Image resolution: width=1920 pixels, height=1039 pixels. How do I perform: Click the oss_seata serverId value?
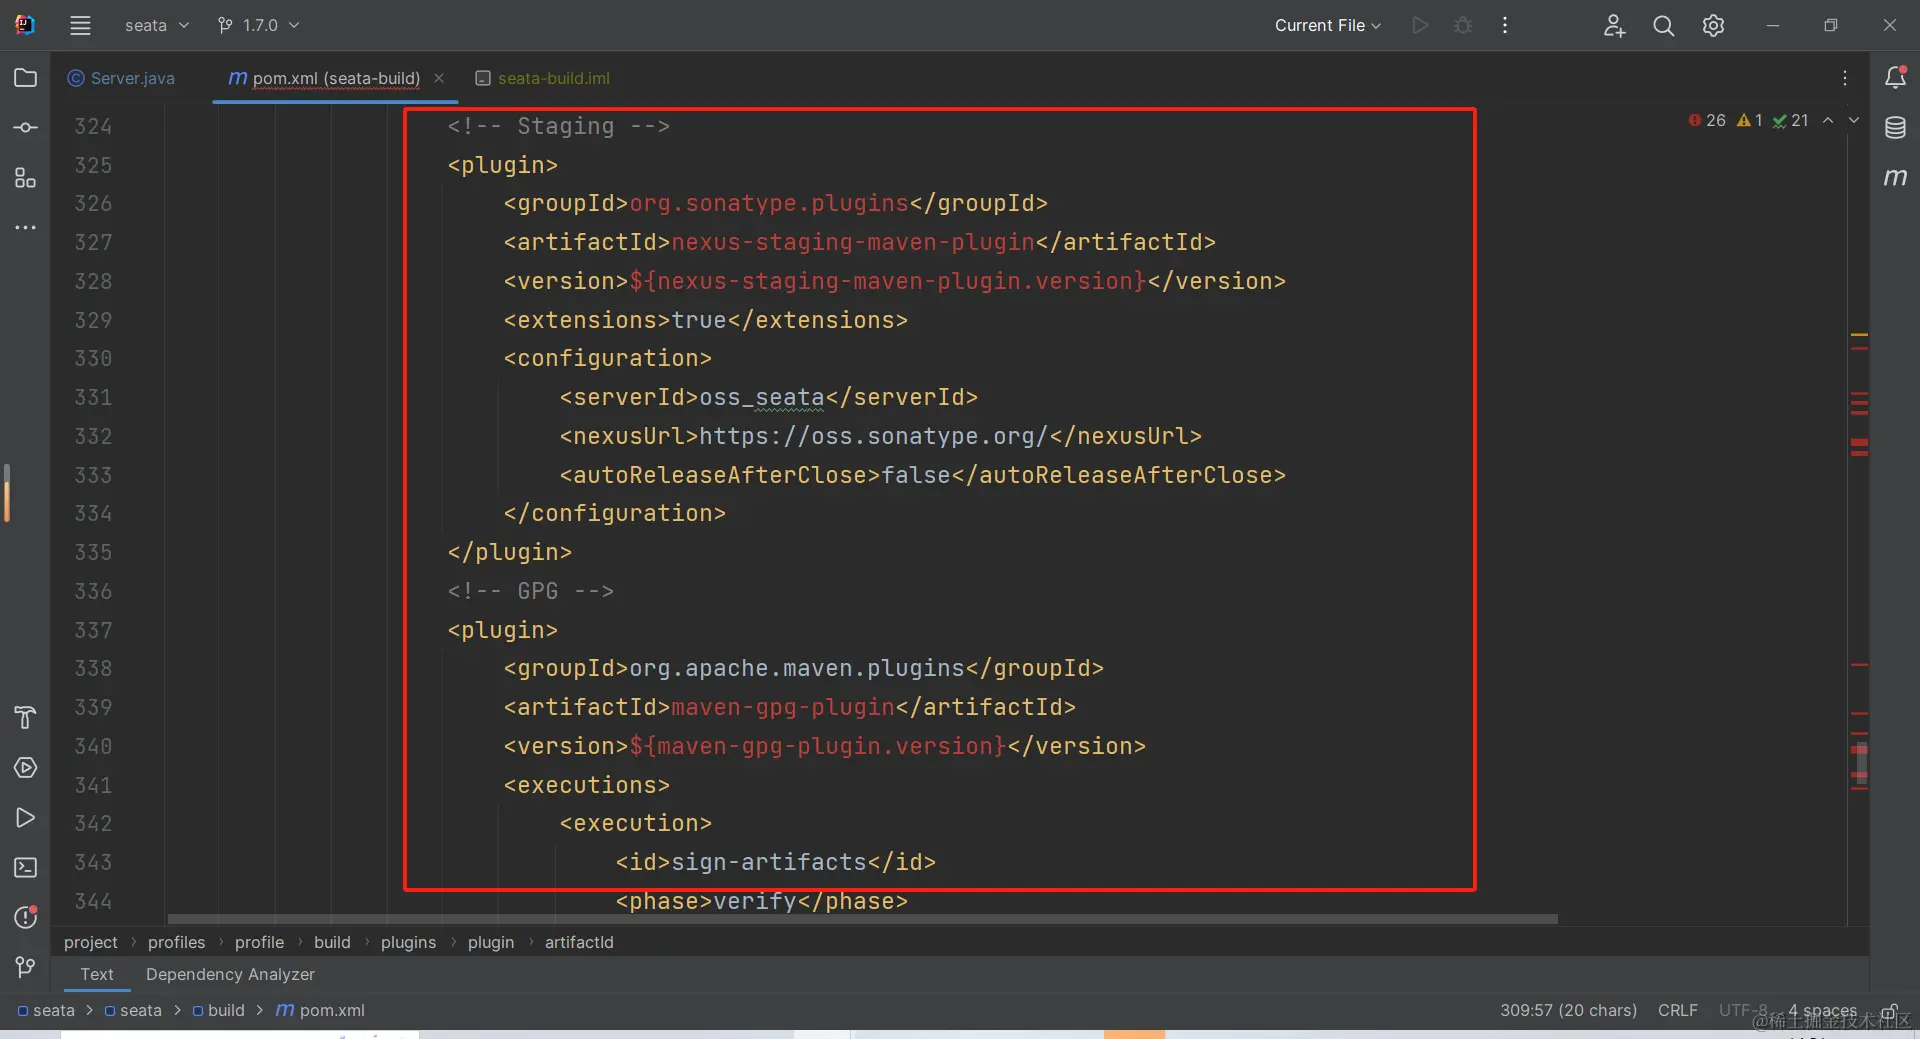coord(762,398)
